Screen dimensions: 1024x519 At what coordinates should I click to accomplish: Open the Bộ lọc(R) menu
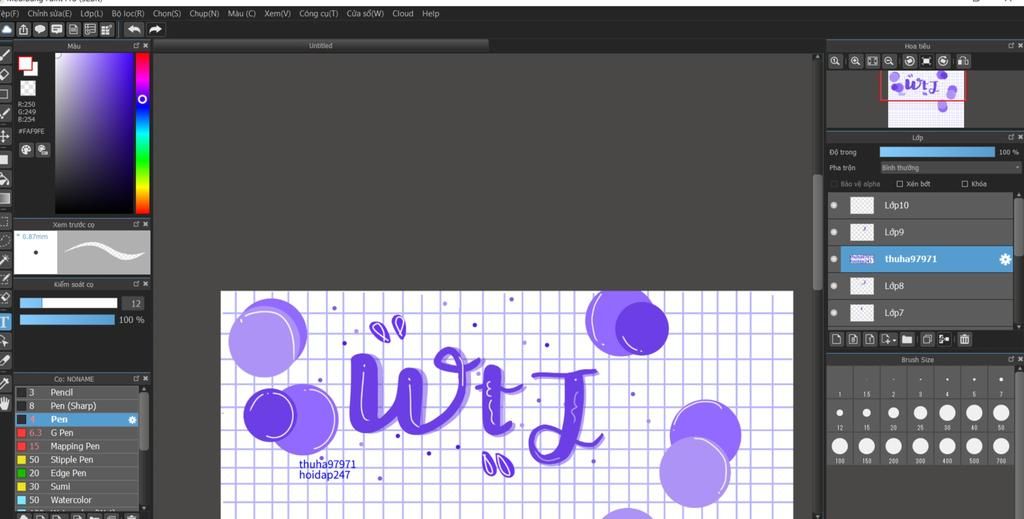(x=128, y=13)
